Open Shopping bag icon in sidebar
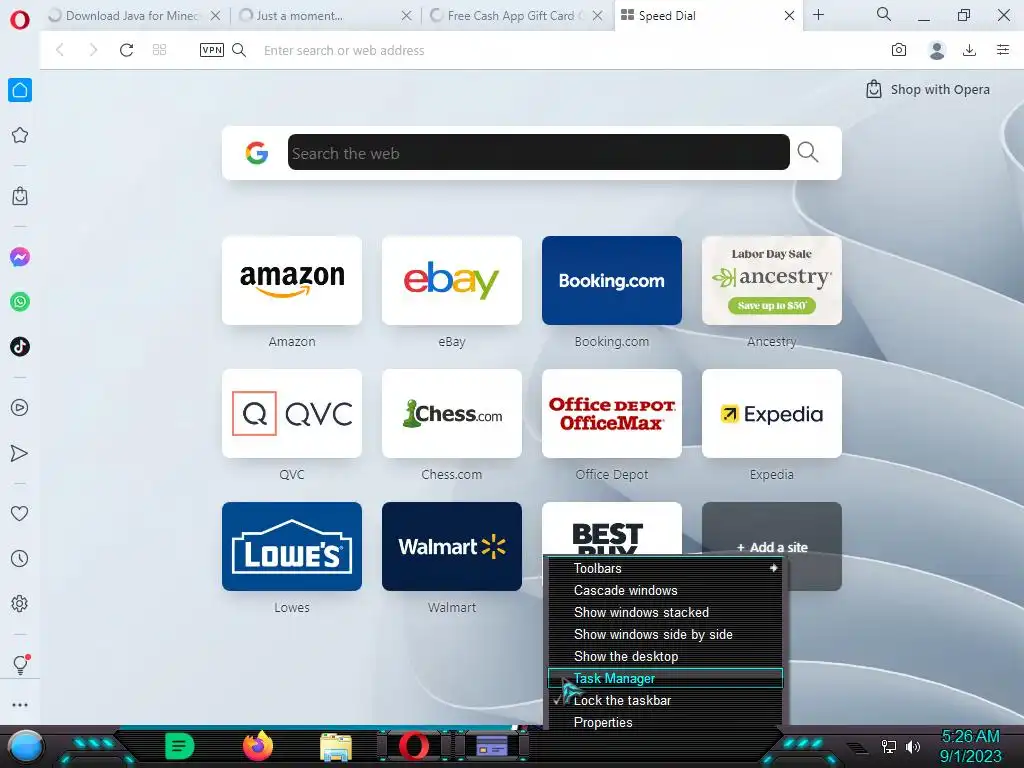This screenshot has height=768, width=1024. 20,196
